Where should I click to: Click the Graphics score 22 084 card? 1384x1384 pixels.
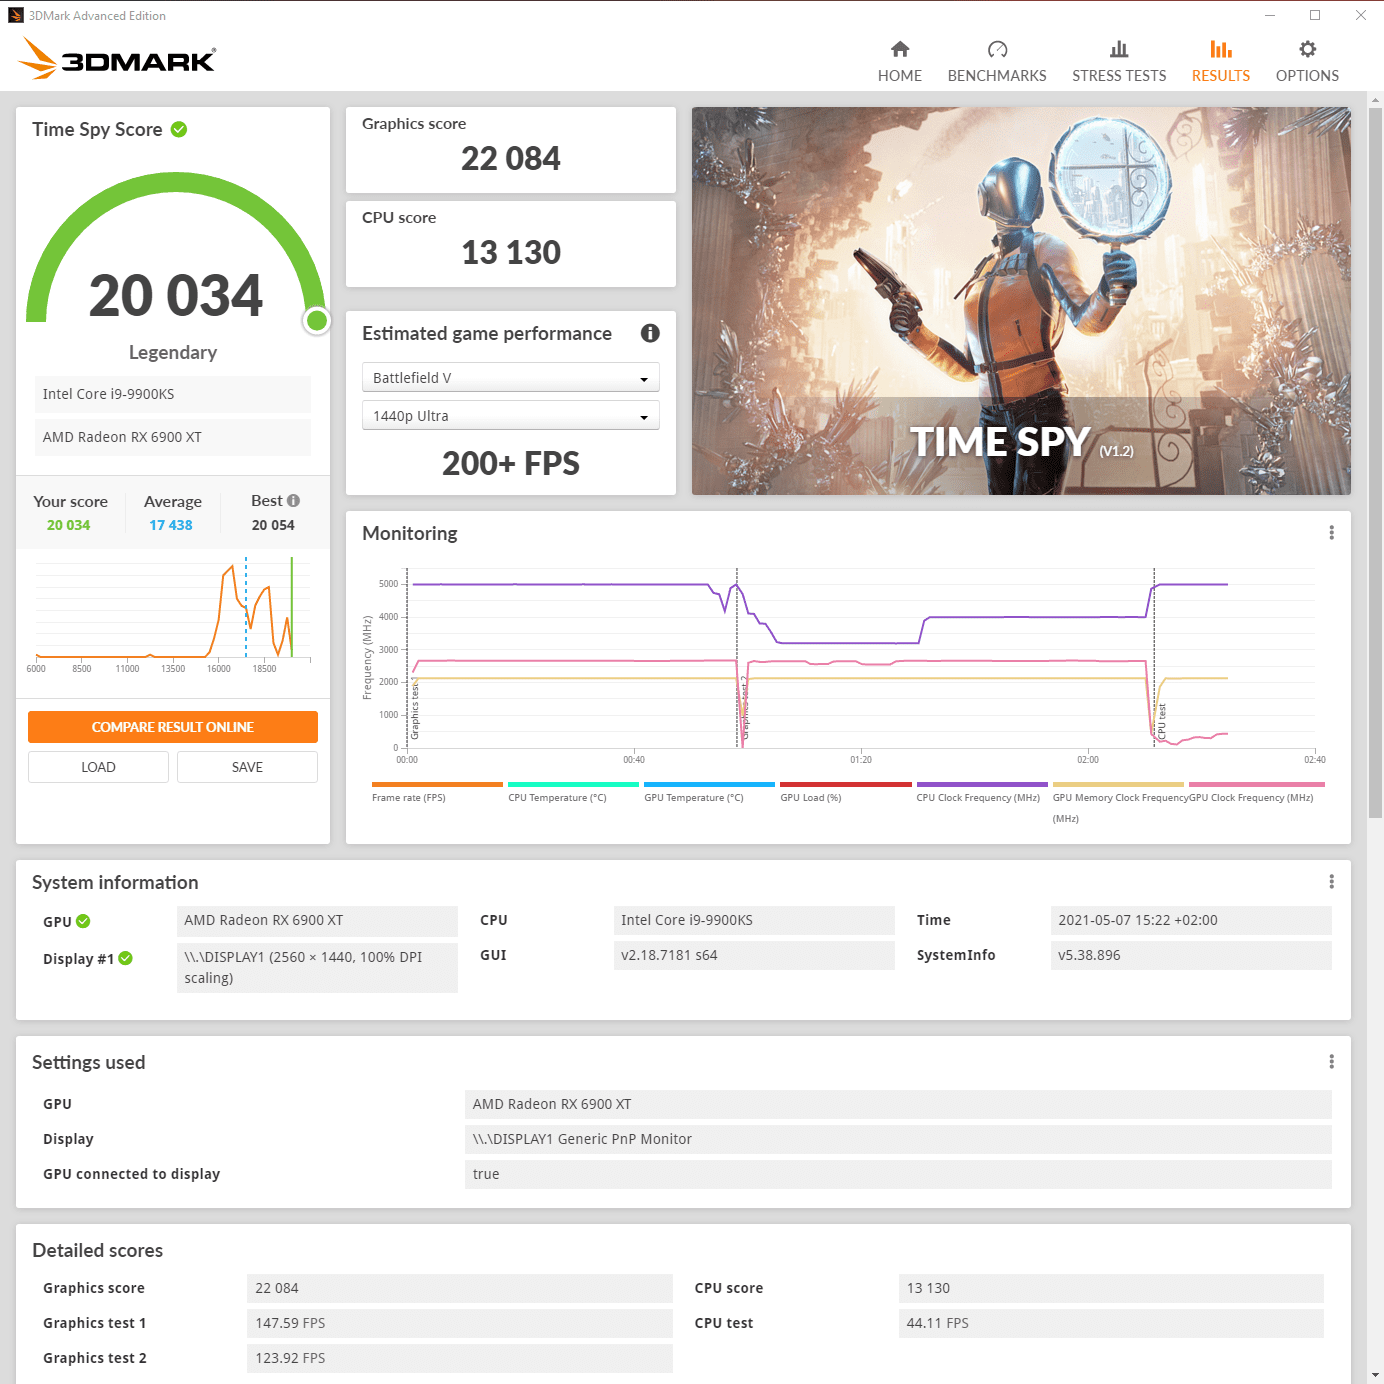(x=511, y=150)
